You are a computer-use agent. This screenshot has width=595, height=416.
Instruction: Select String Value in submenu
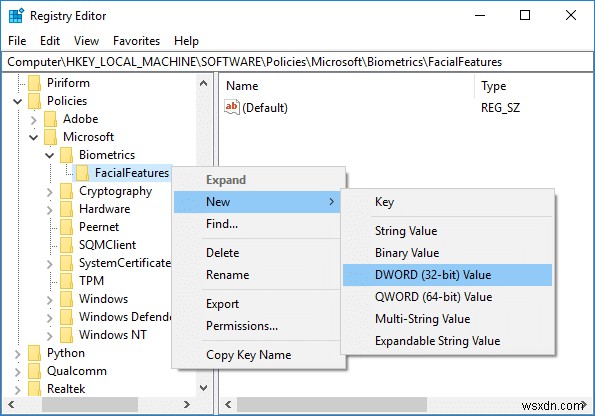click(x=447, y=231)
